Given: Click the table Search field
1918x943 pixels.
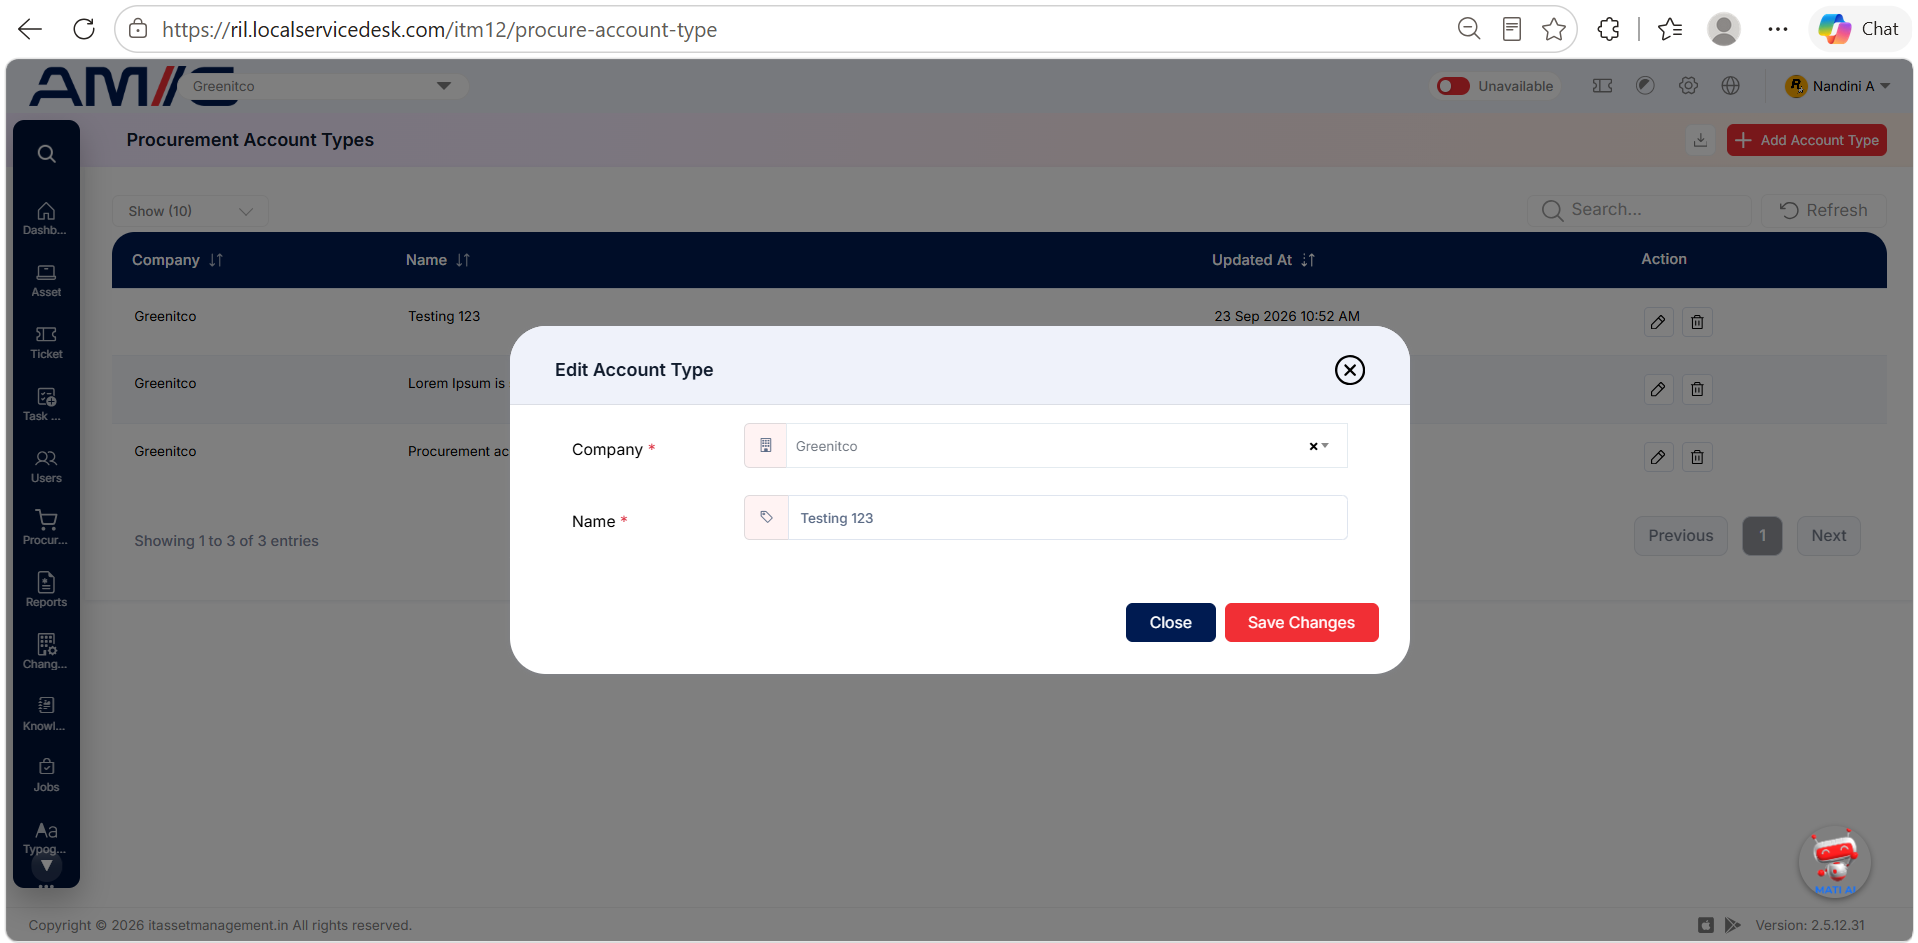Looking at the screenshot, I should click(x=1640, y=210).
